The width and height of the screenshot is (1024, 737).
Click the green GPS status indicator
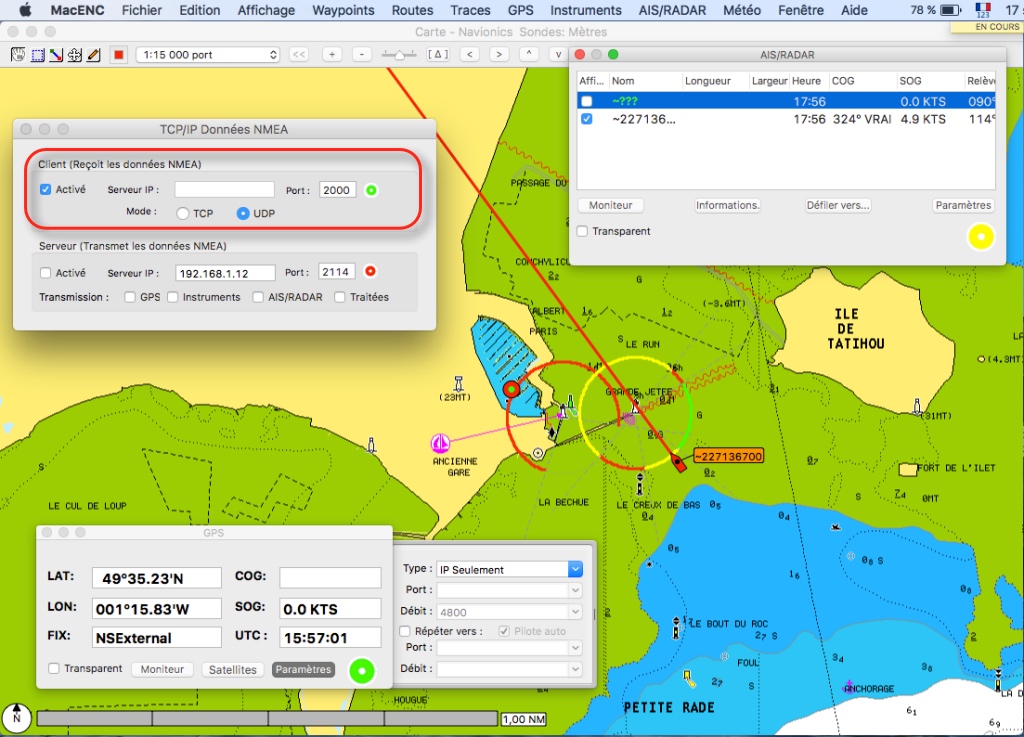pos(363,670)
